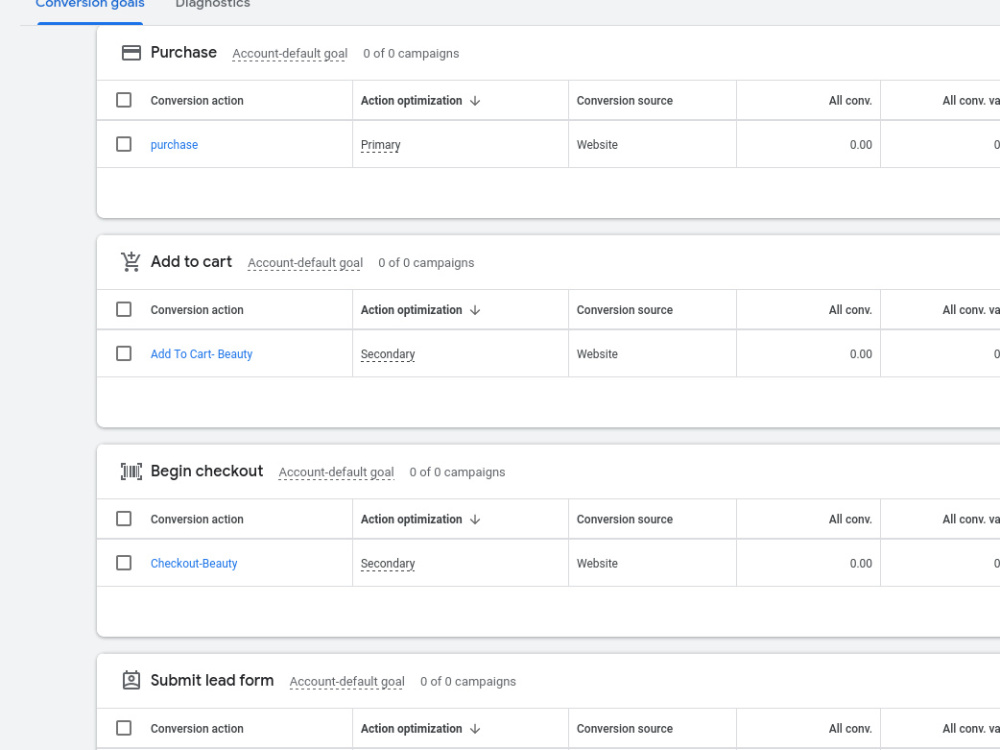Image resolution: width=1000 pixels, height=750 pixels.
Task: Click Website source cell in Add To Cart- Beauty row
Action: 597,354
